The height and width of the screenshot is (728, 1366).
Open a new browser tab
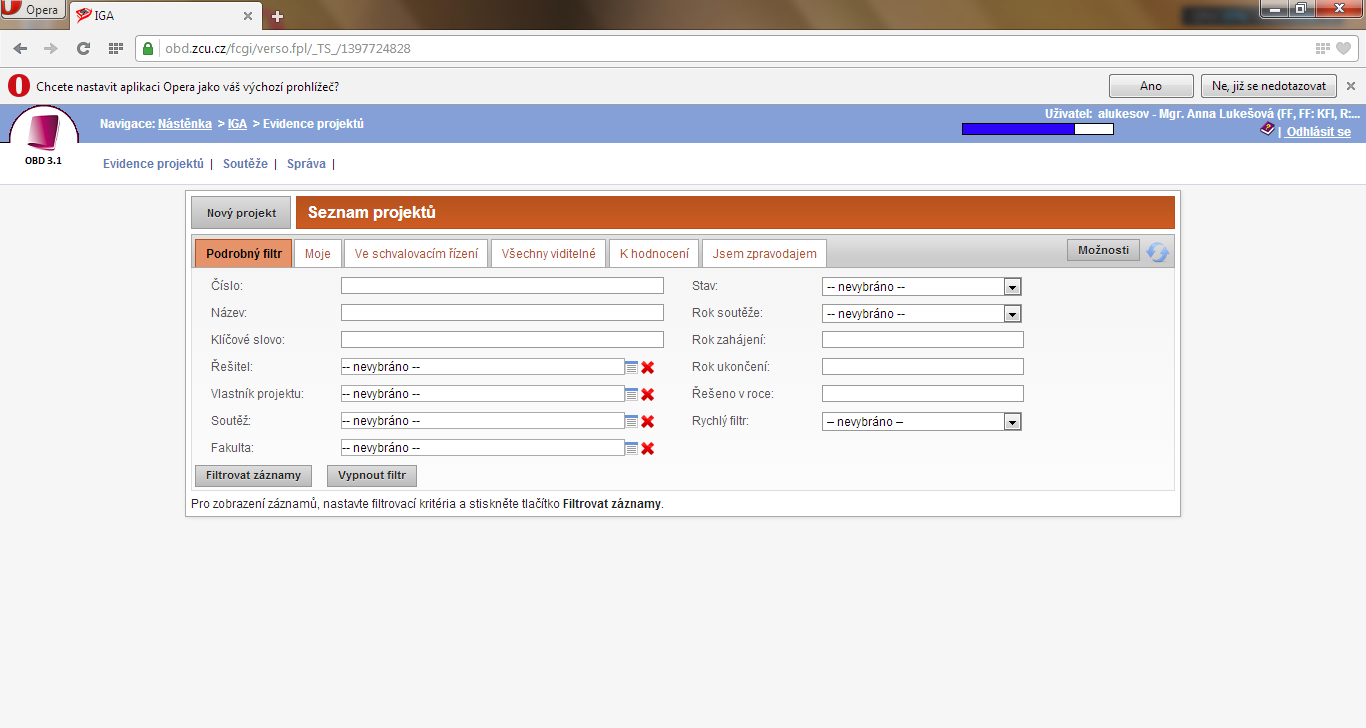277,16
